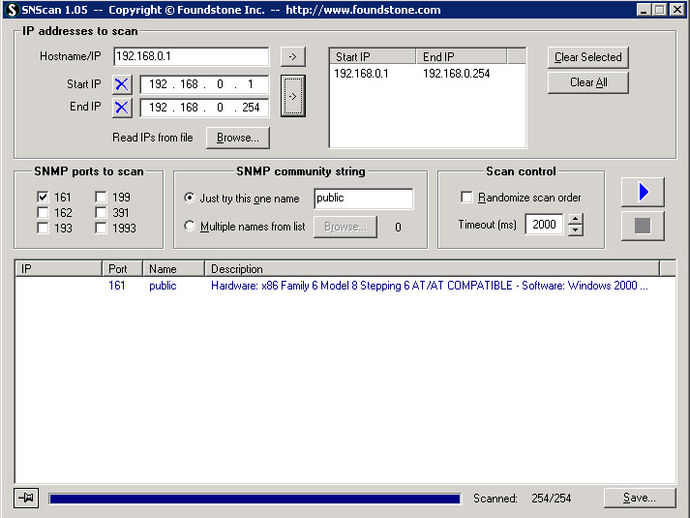Click Clear All button
This screenshot has height=518, width=690.
588,82
